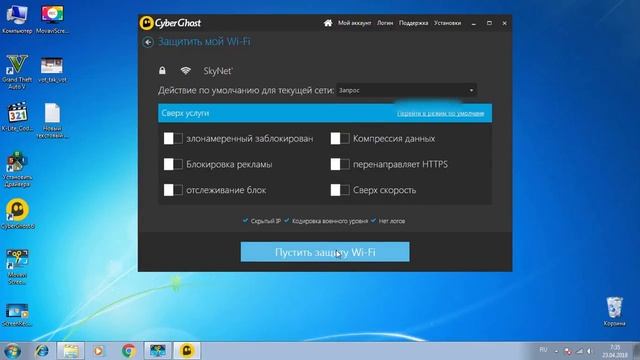Viewport: 640px width, 360px height.
Task: Open media player taskbar icon
Action: point(98,351)
